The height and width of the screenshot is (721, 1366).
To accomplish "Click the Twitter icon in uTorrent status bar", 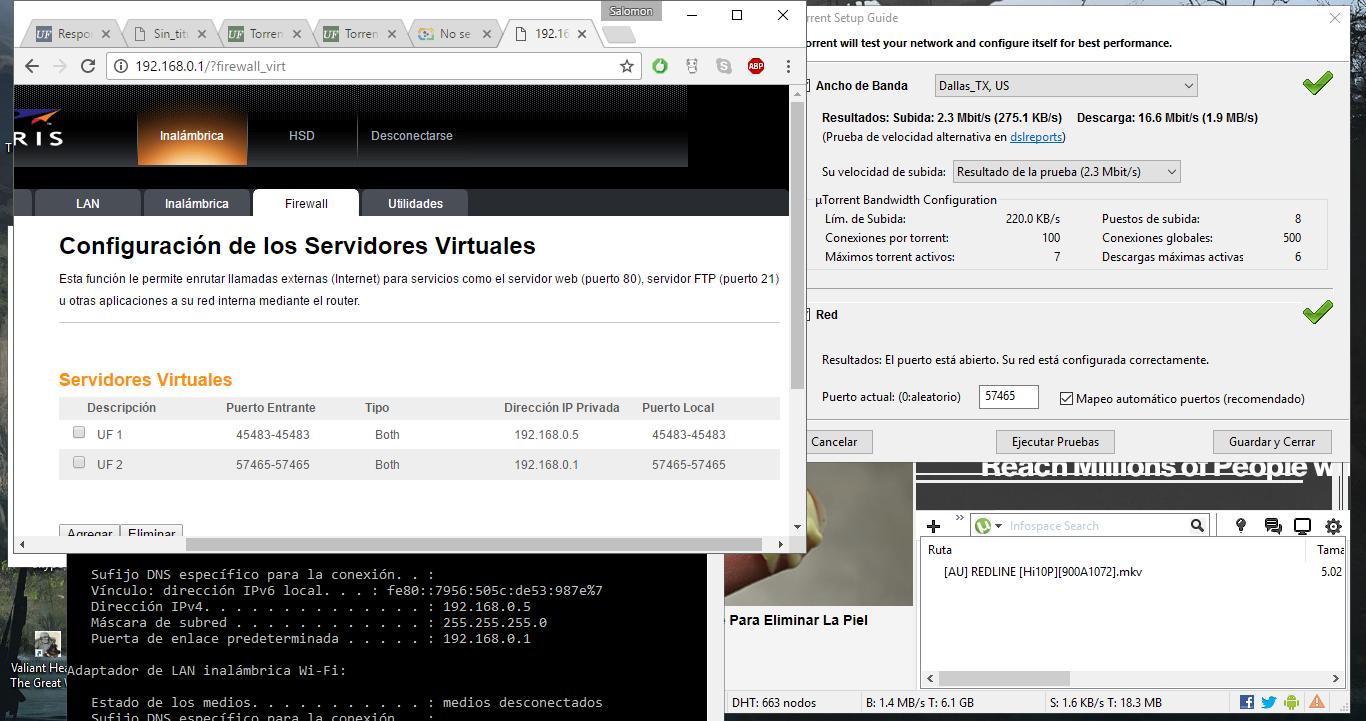I will click(1269, 702).
